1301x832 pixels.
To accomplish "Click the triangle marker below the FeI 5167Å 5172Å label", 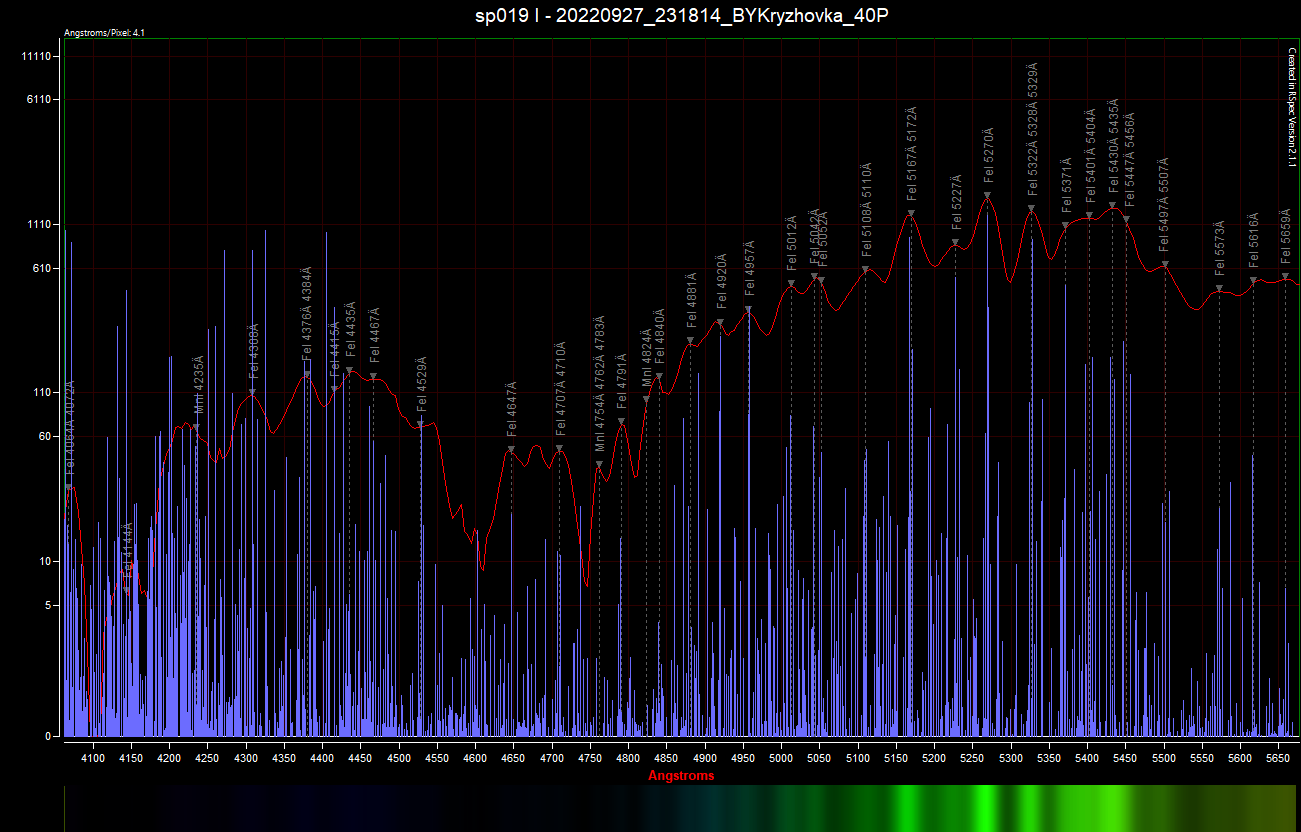I will [911, 213].
